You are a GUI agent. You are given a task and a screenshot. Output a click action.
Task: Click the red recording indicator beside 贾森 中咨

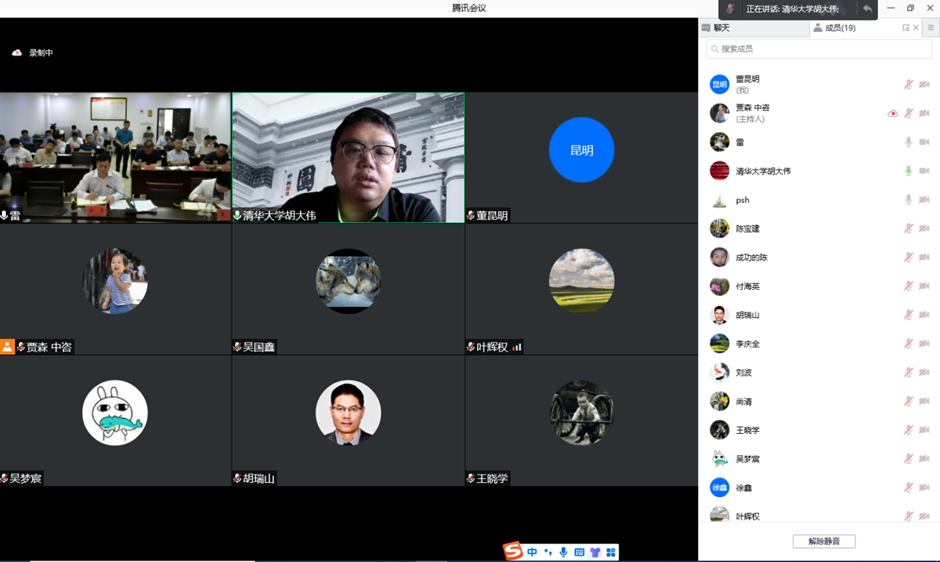click(x=893, y=114)
